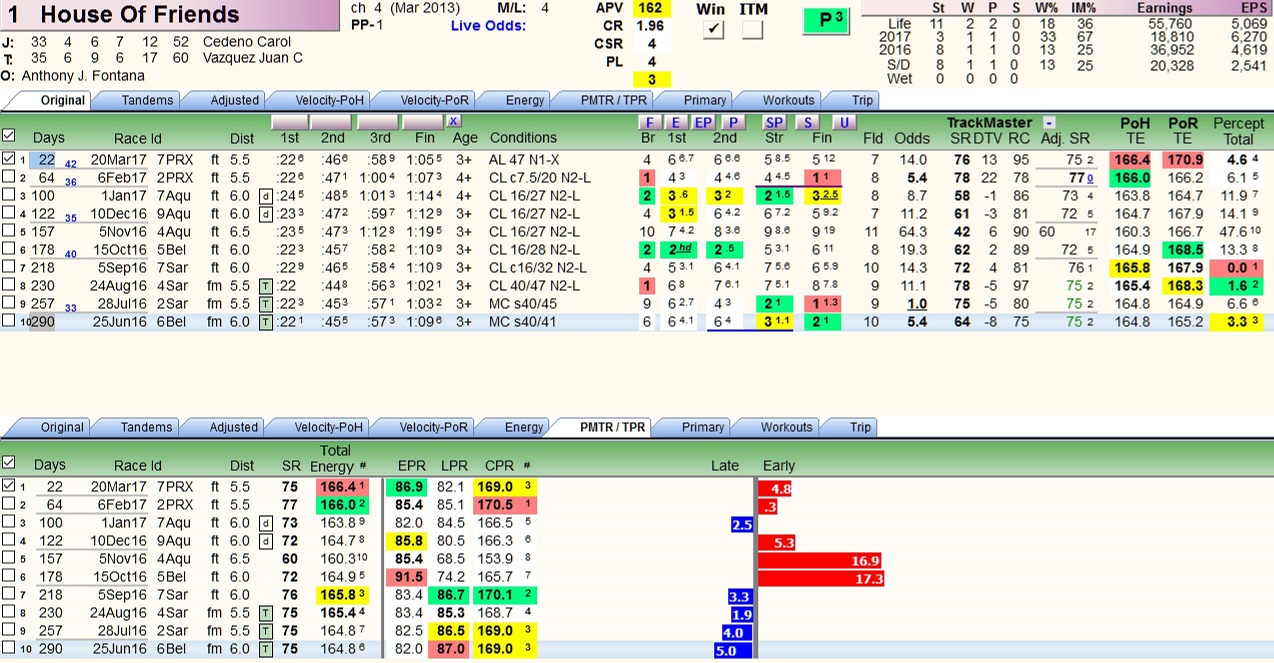The width and height of the screenshot is (1274, 663).
Task: Click the EP pace filter button
Action: coord(703,122)
